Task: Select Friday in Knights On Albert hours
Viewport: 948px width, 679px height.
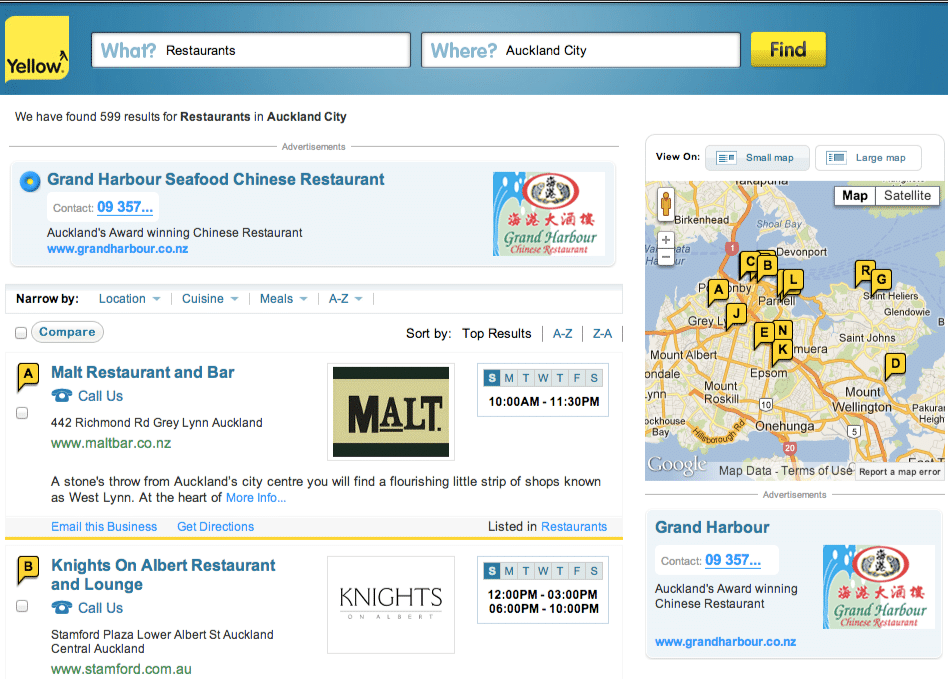Action: tap(577, 571)
